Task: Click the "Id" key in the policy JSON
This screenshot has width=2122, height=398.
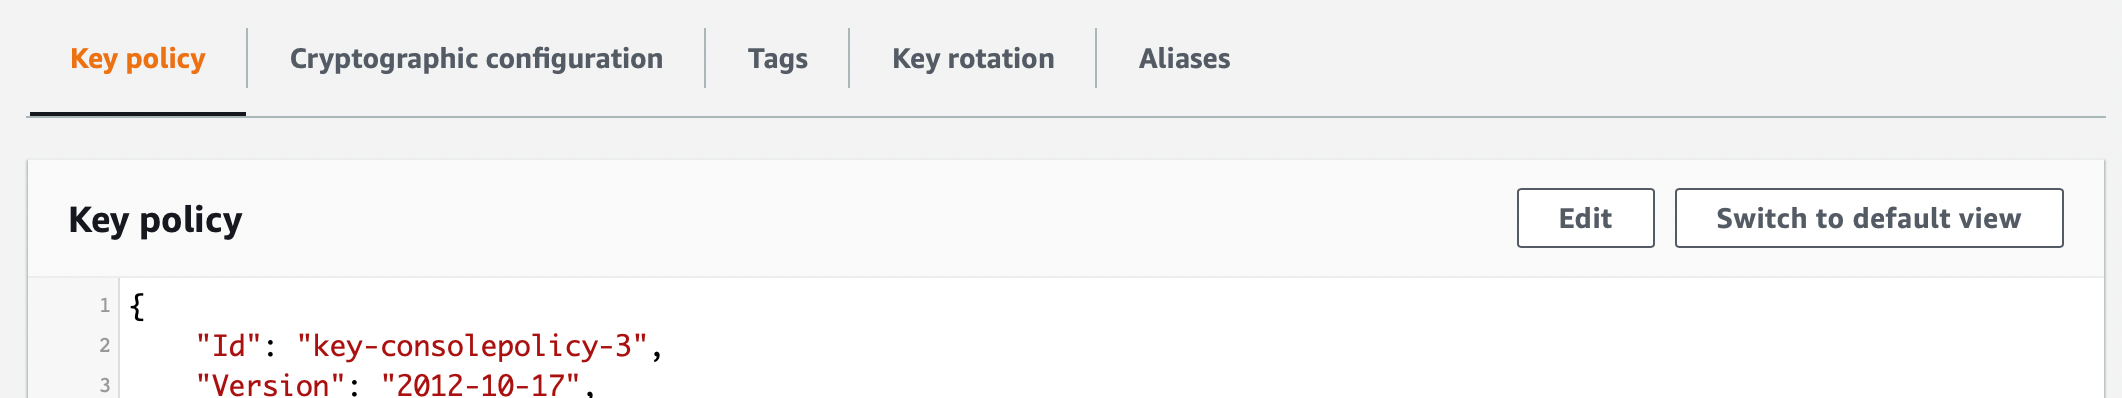Action: pyautogui.click(x=229, y=346)
